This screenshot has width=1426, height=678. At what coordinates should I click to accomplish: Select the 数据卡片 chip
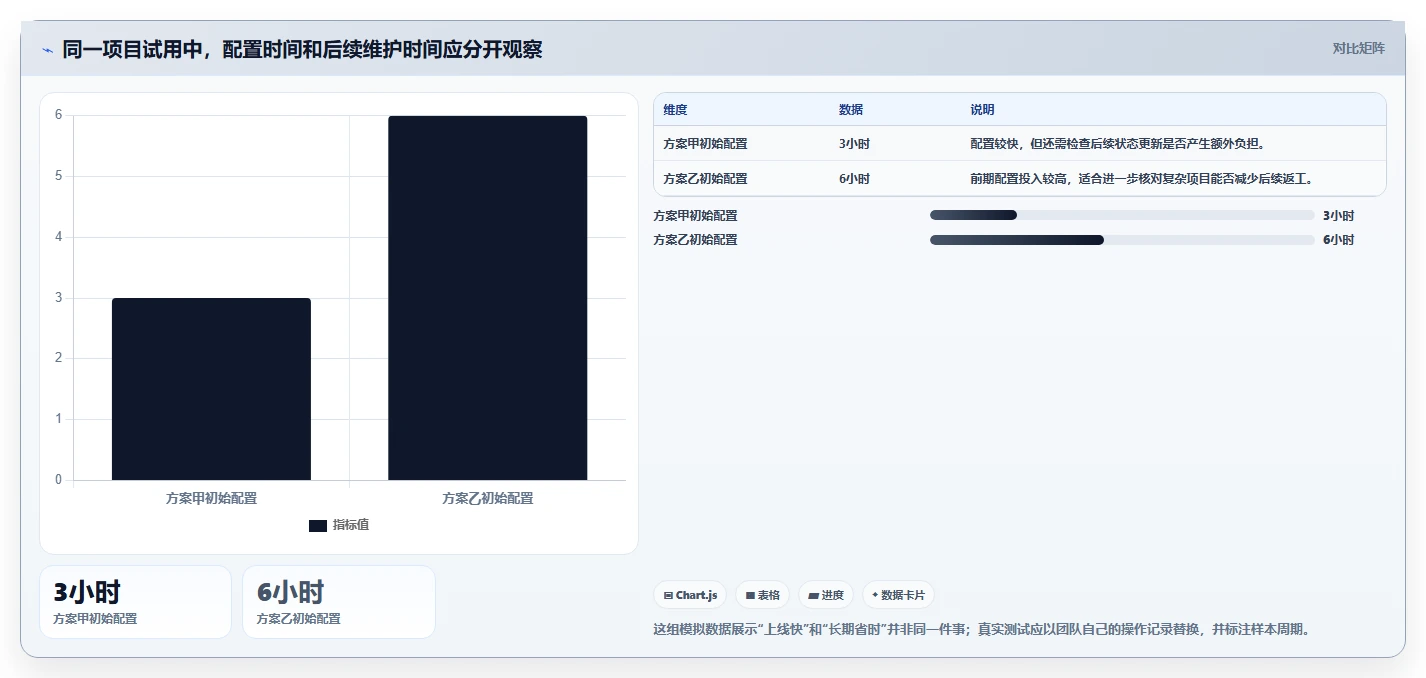898,595
